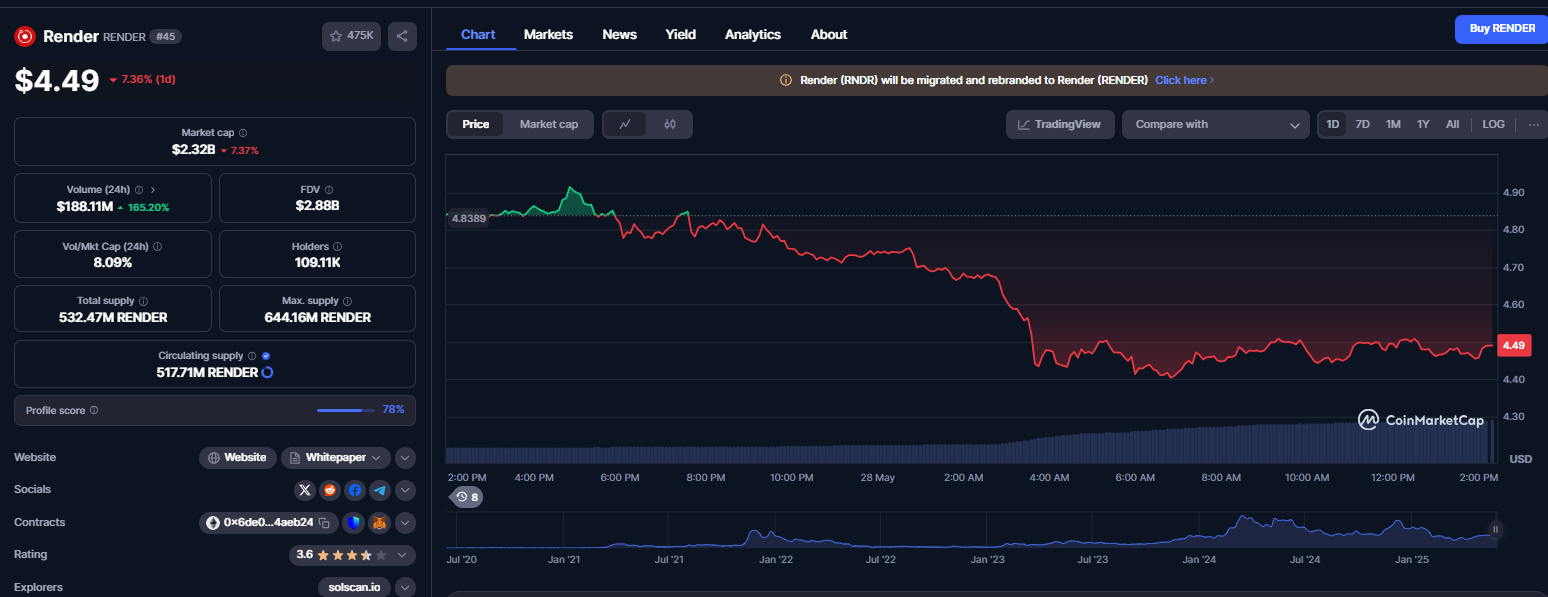Select the line chart type
Screen dimensions: 1548x597
(x=625, y=125)
